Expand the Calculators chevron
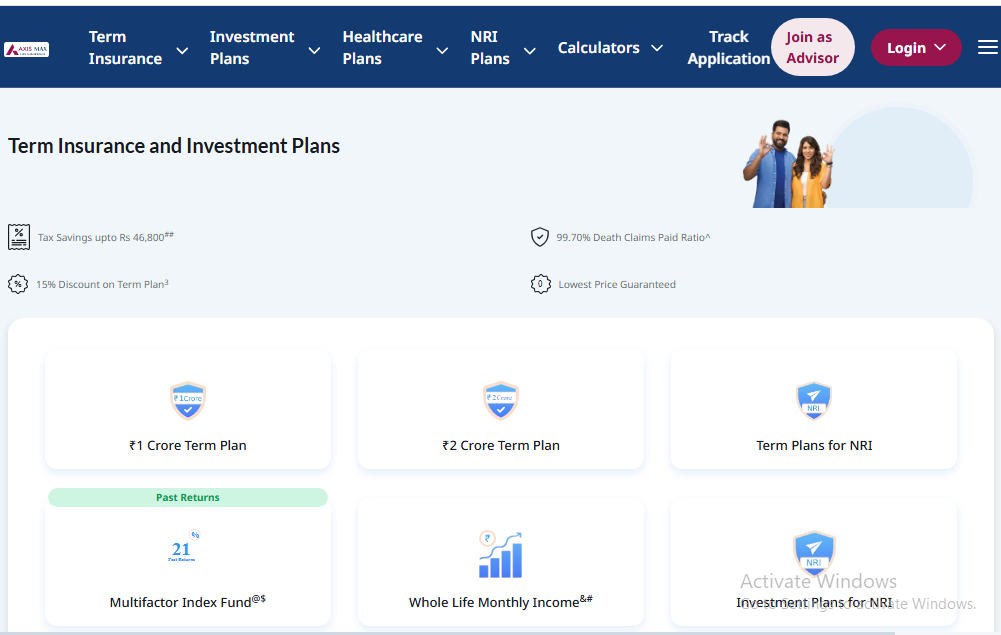Screen dimensions: 1001x635 657,48
